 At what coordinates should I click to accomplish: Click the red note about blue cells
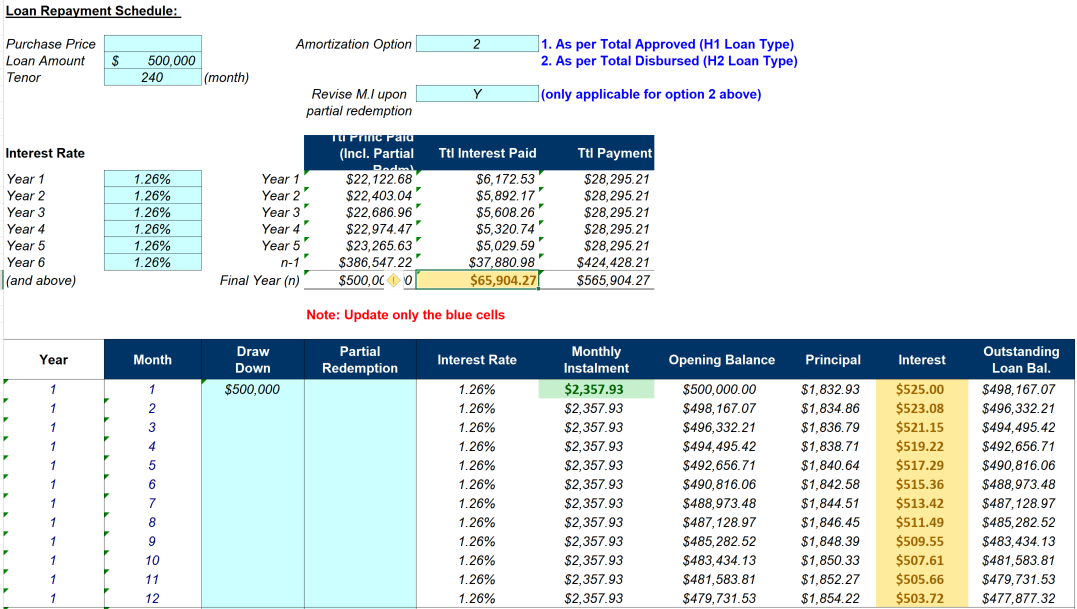coord(405,315)
